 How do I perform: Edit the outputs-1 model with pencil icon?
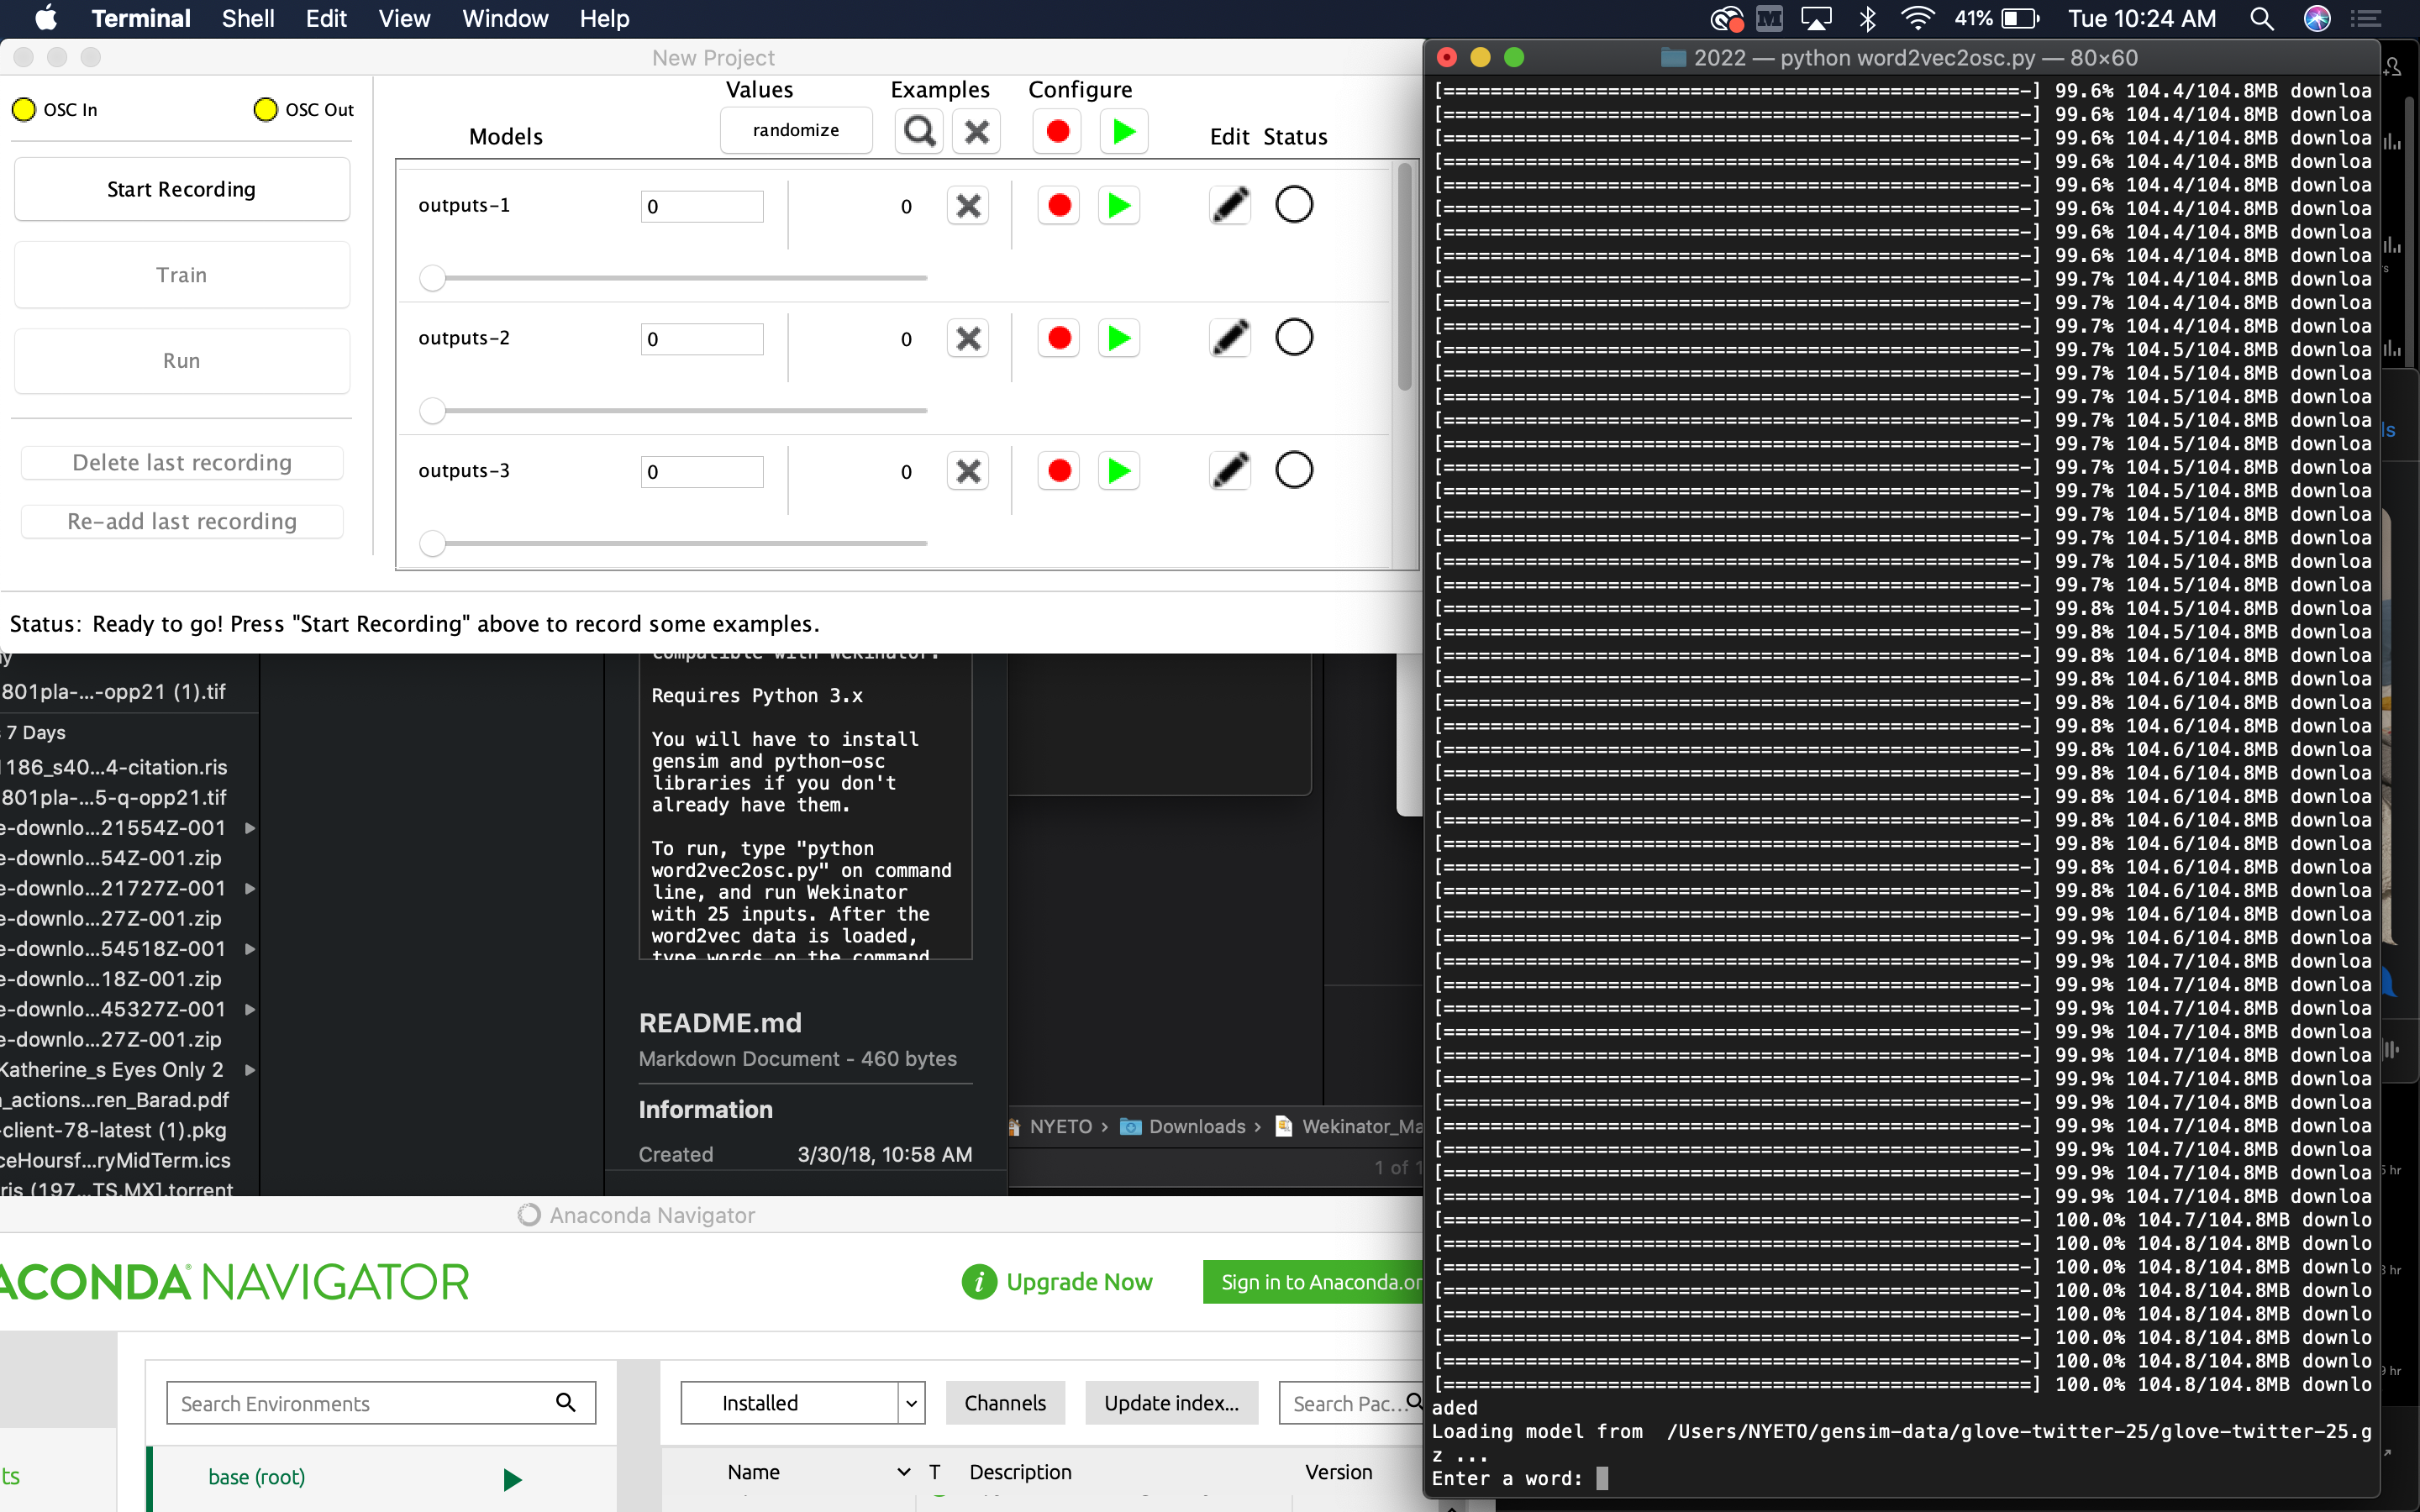1230,205
